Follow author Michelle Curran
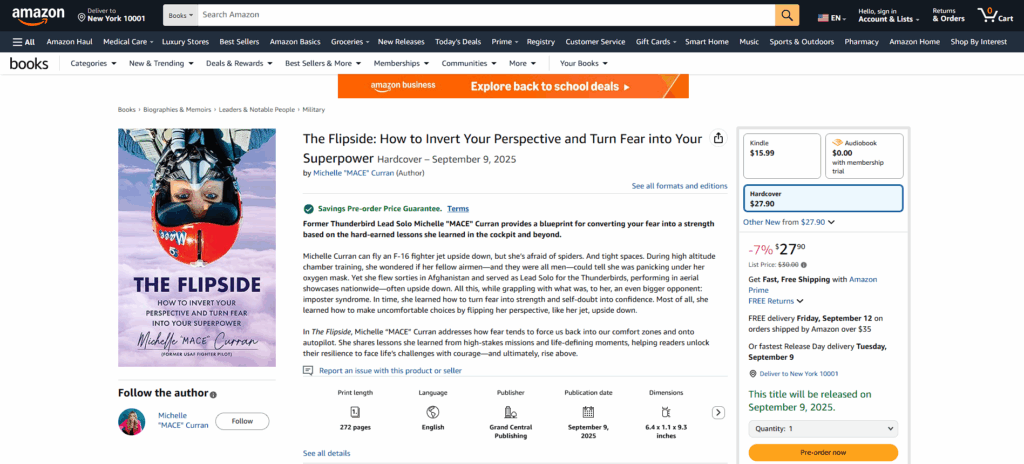The width and height of the screenshot is (1024, 464). (x=242, y=421)
